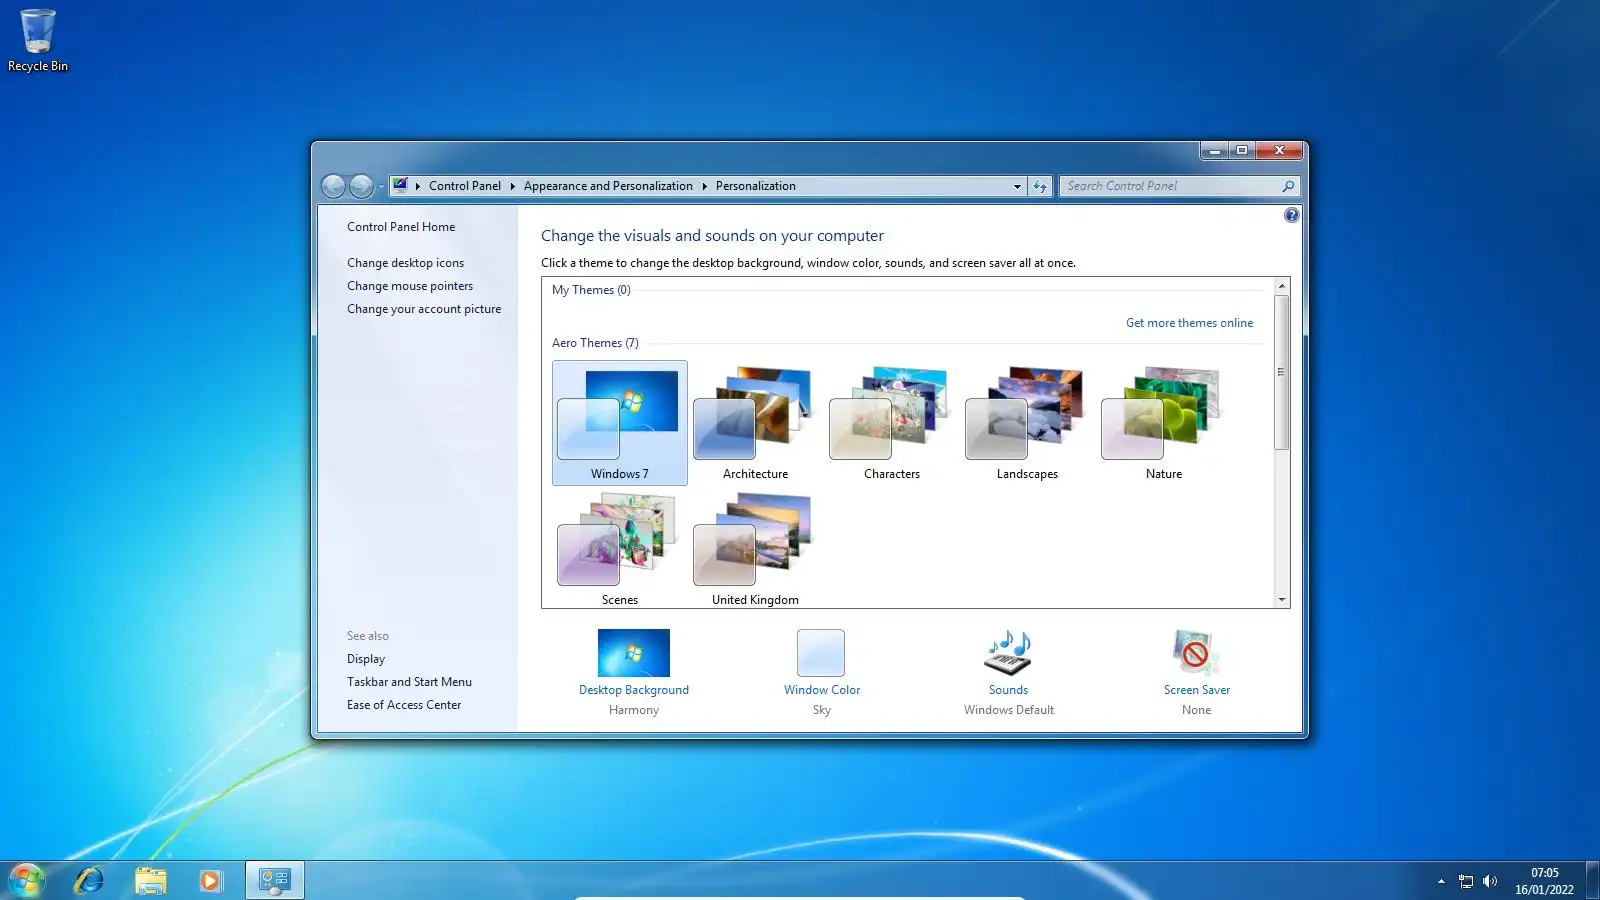Open Control Panel Home link
This screenshot has height=900, width=1600.
(x=401, y=227)
